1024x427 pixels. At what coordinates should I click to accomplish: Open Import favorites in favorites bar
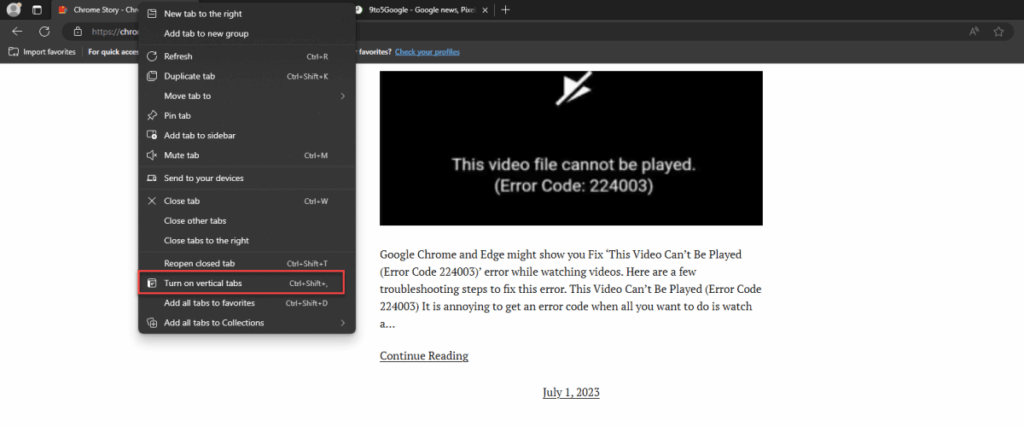pos(42,52)
